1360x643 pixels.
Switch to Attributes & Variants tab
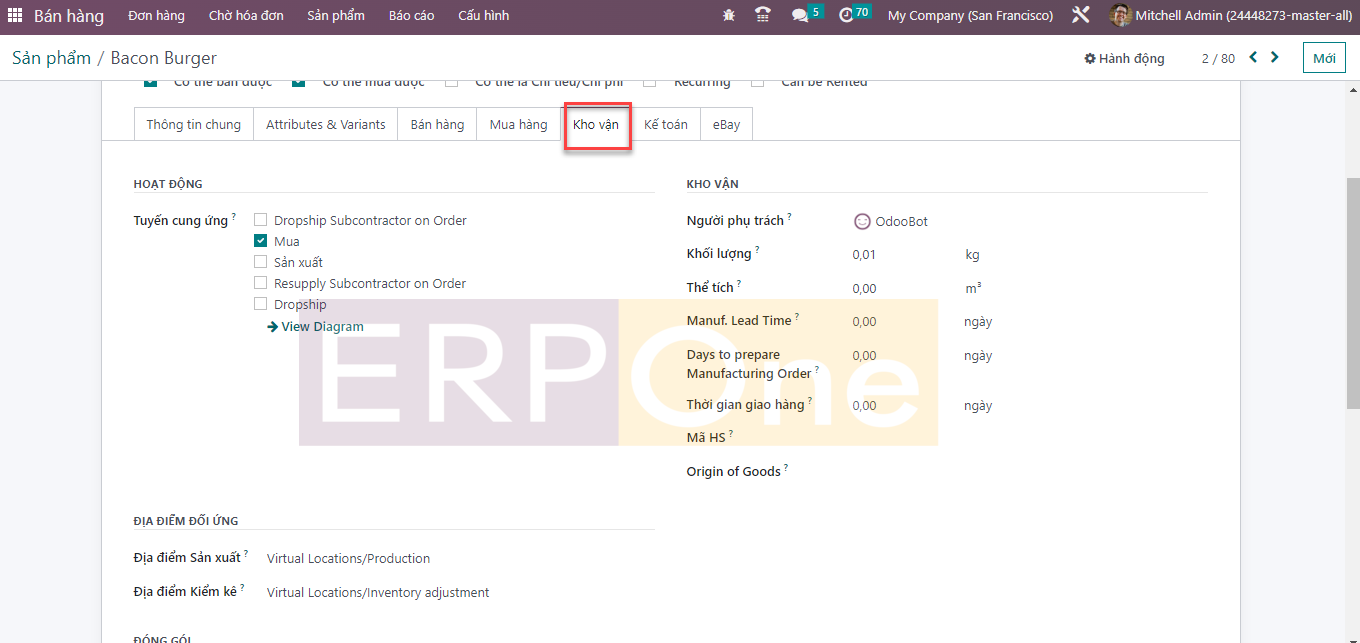(325, 125)
